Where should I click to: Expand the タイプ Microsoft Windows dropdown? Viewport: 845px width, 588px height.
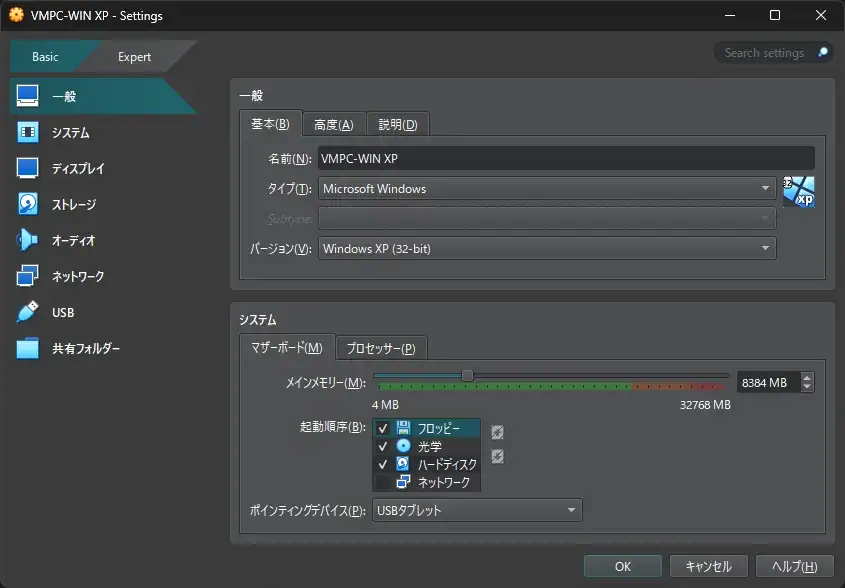tap(547, 188)
